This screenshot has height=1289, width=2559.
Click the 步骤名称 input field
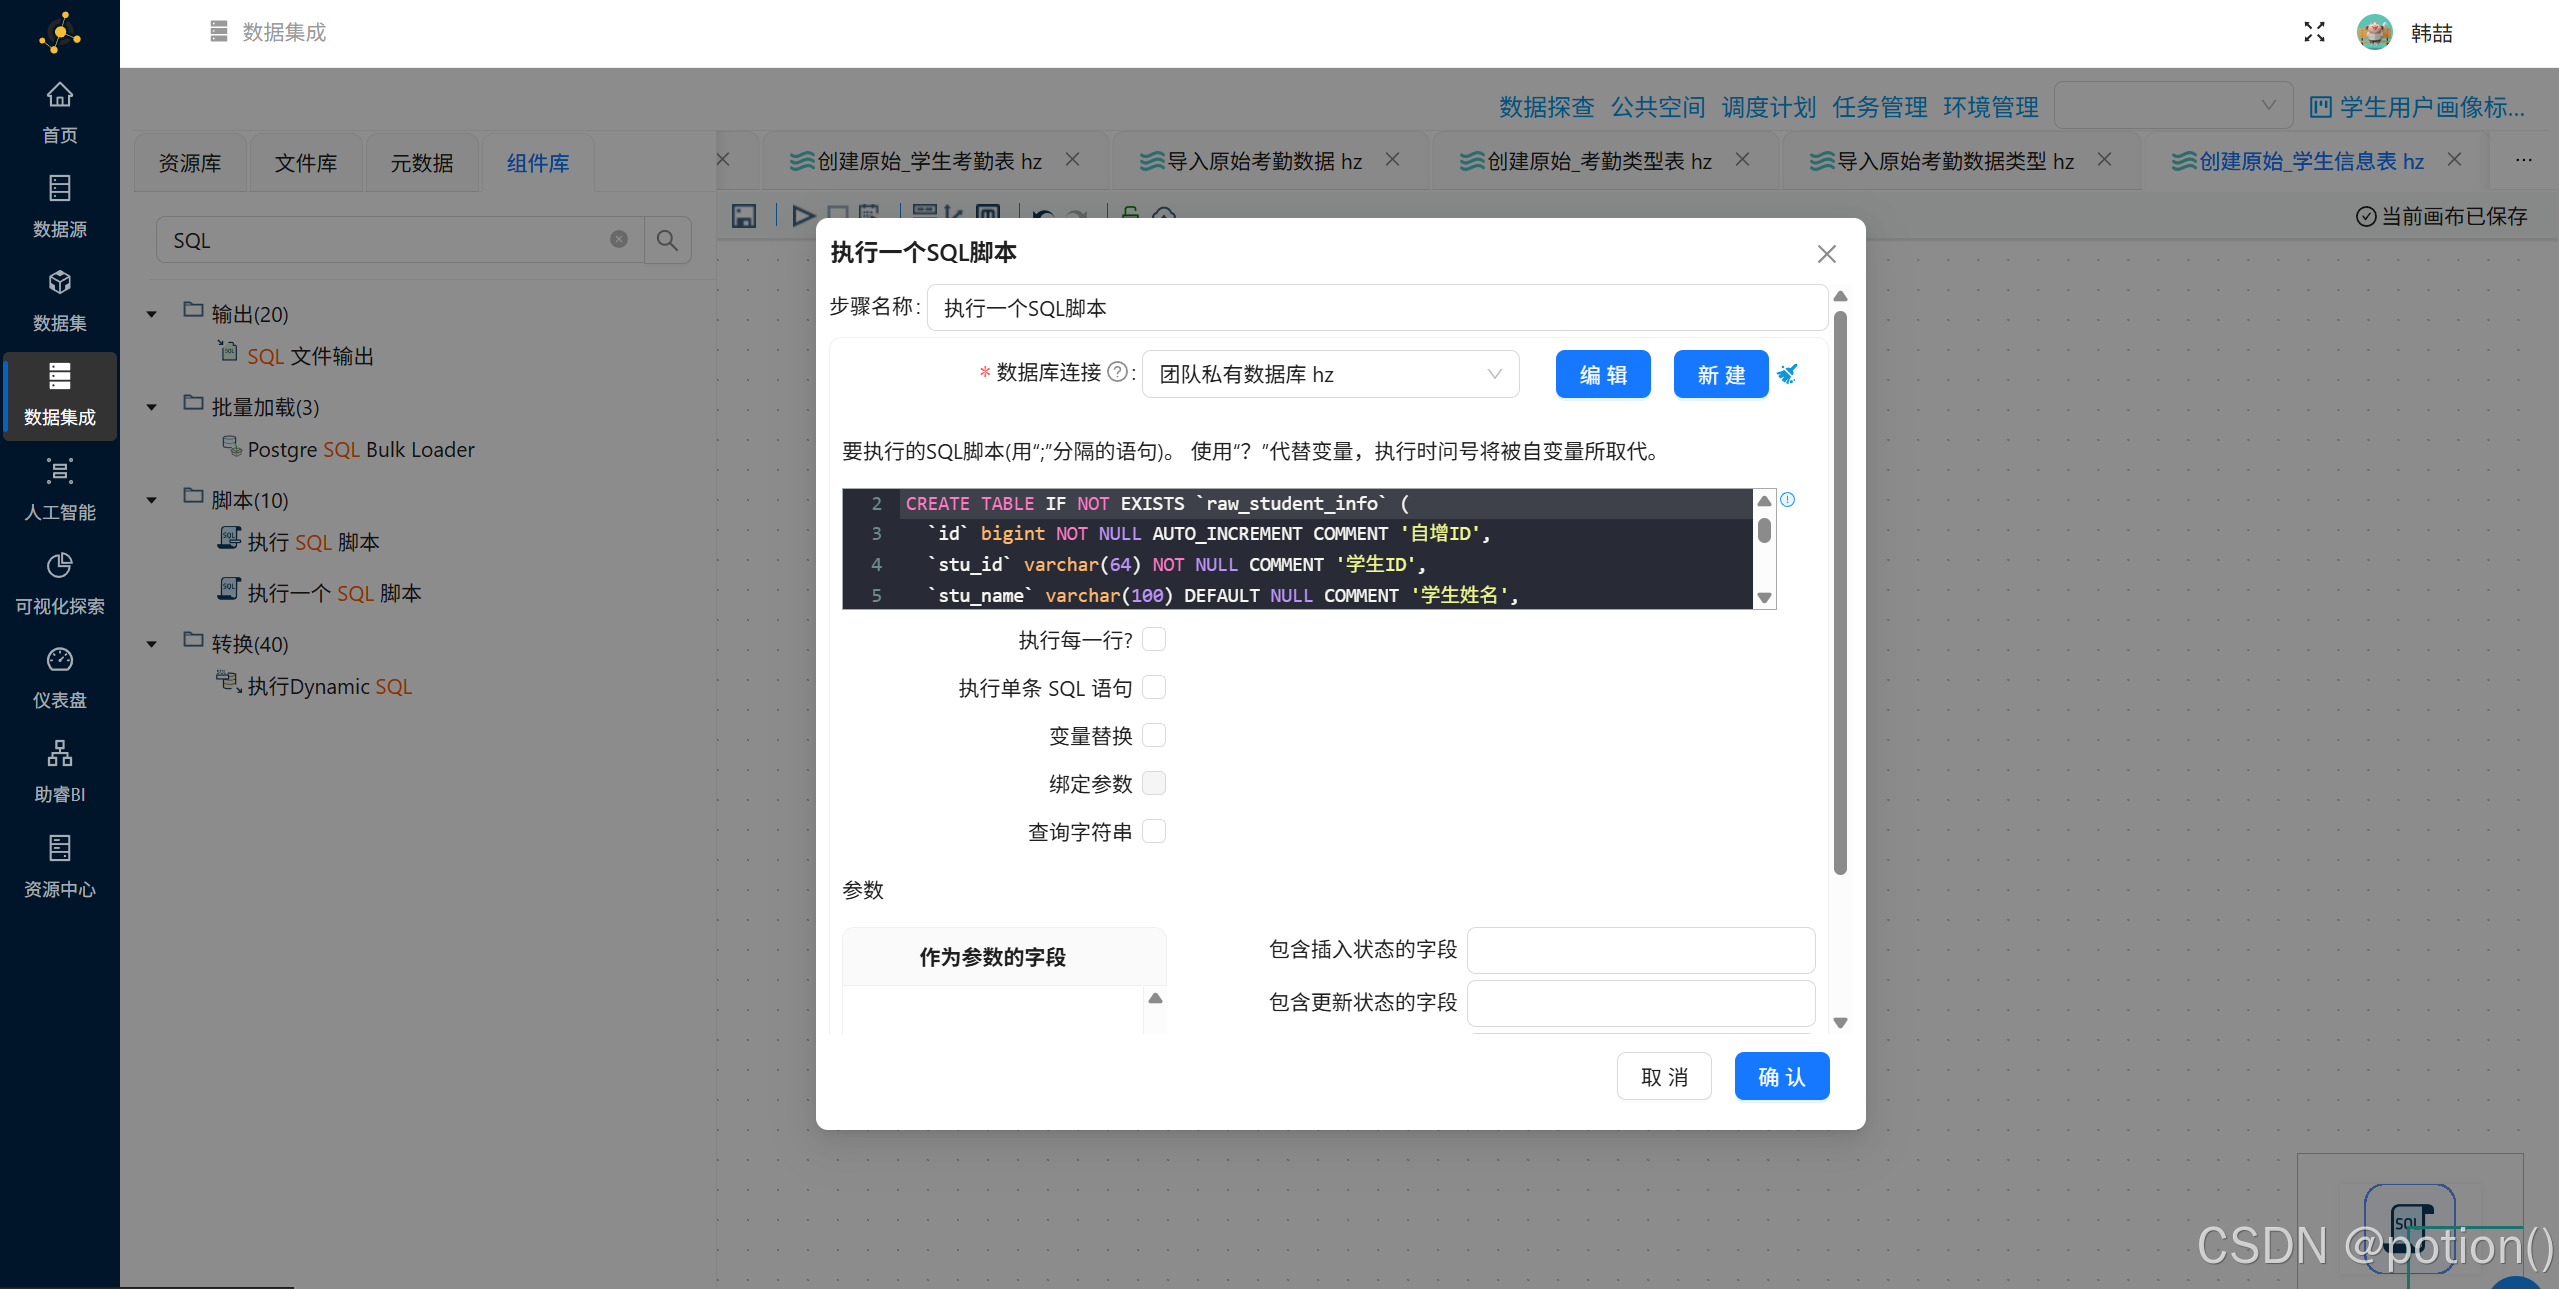coord(1377,307)
